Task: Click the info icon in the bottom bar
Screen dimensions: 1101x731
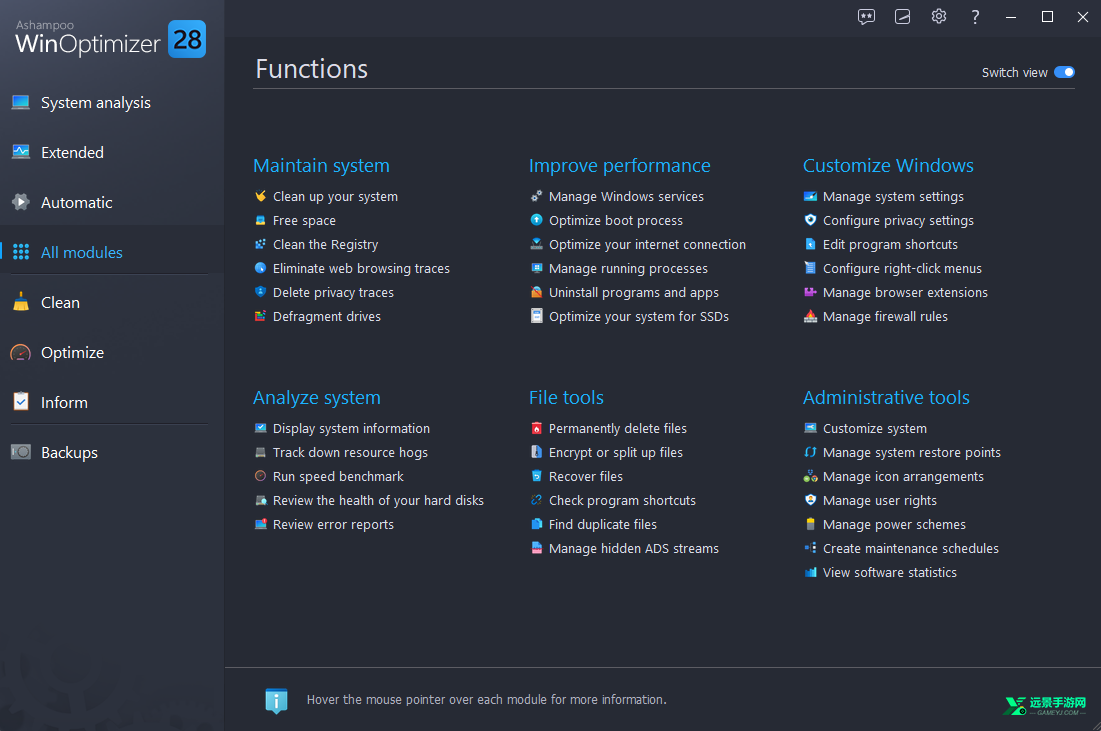Action: (x=276, y=700)
